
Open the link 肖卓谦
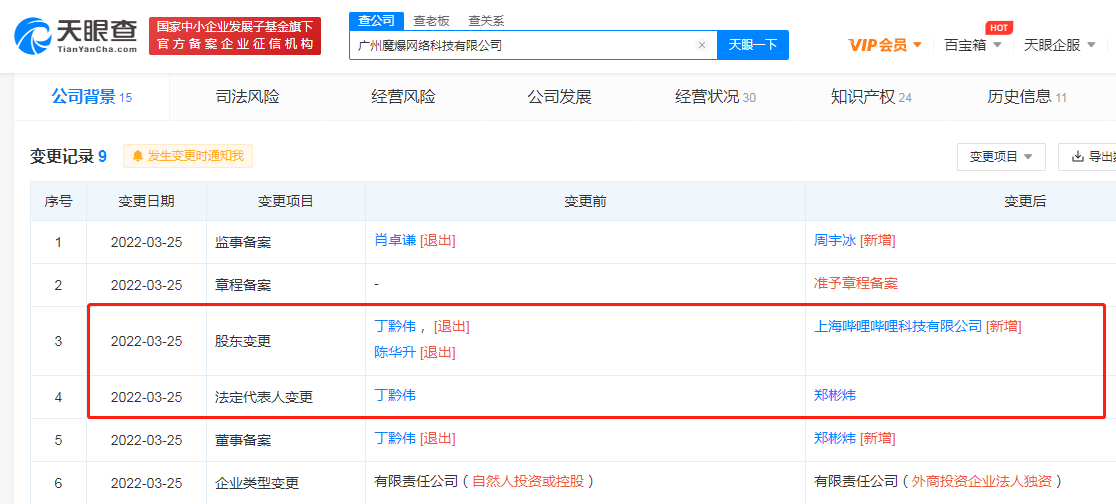click(x=395, y=241)
